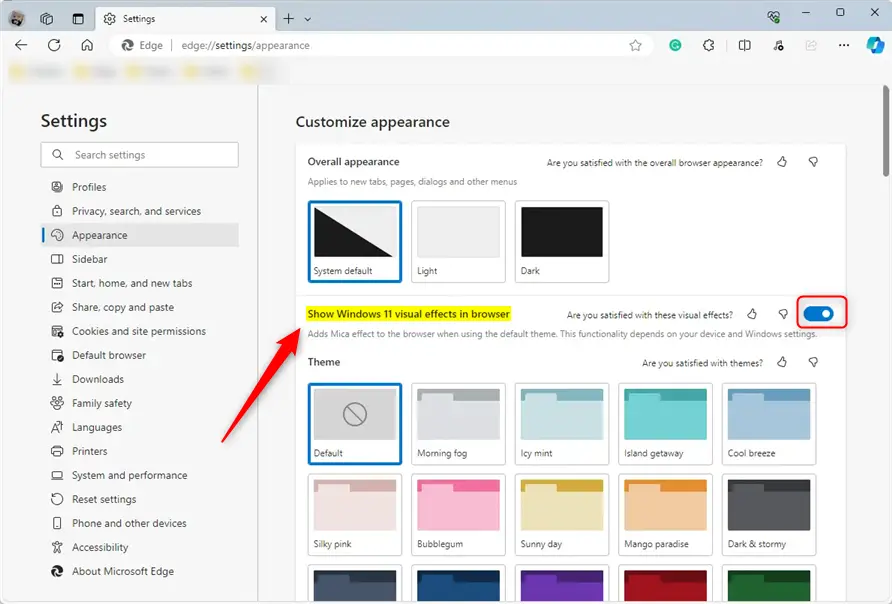Open Family safety settings
892x604 pixels.
[140, 403]
